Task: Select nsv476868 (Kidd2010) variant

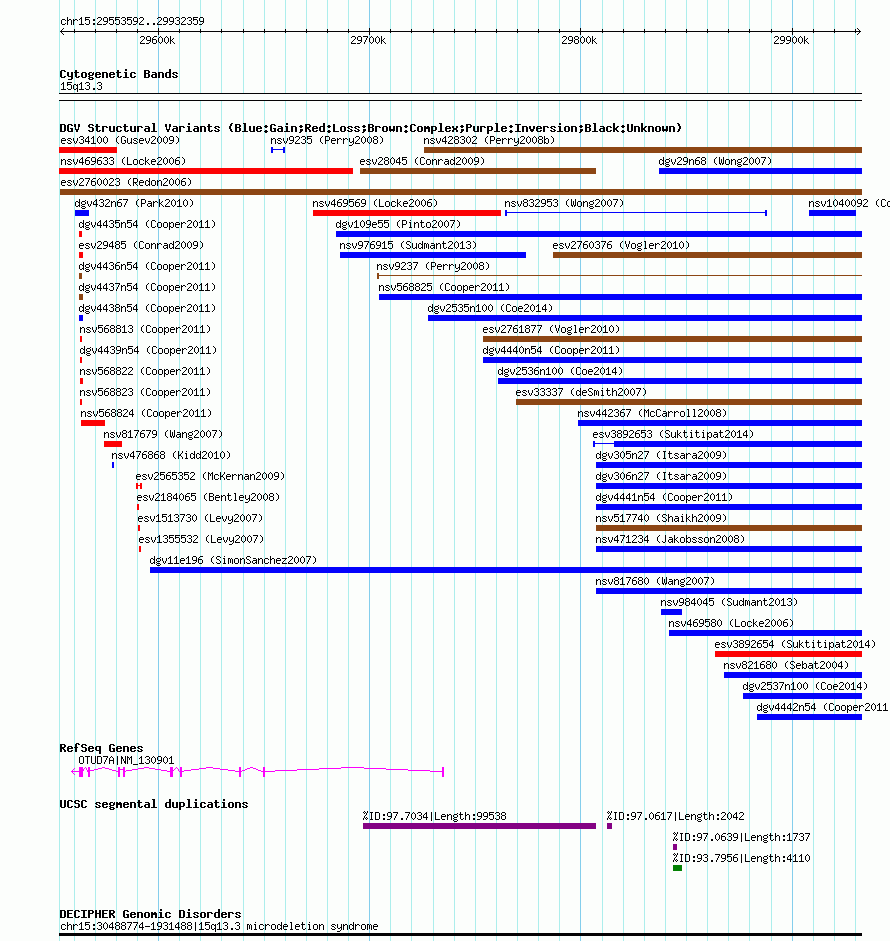Action: point(113,465)
